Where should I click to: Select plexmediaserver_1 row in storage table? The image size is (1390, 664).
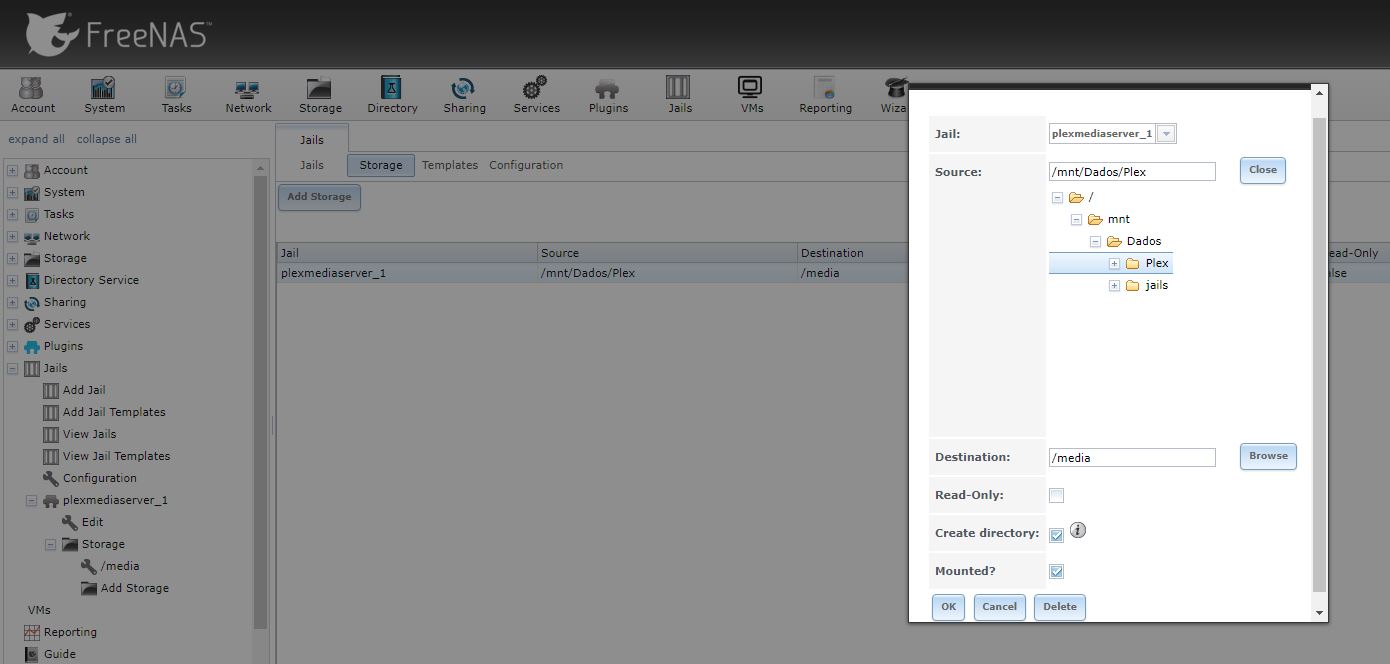click(x=592, y=273)
